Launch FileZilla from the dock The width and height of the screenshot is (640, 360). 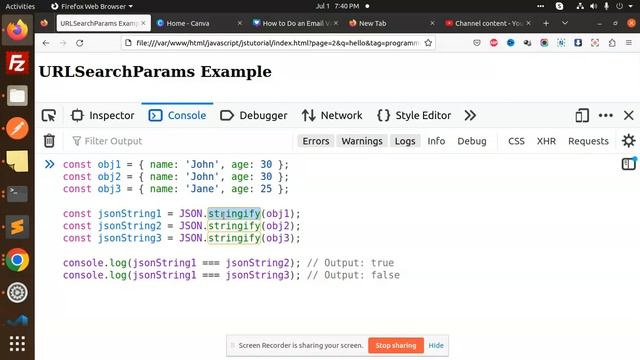[x=17, y=63]
